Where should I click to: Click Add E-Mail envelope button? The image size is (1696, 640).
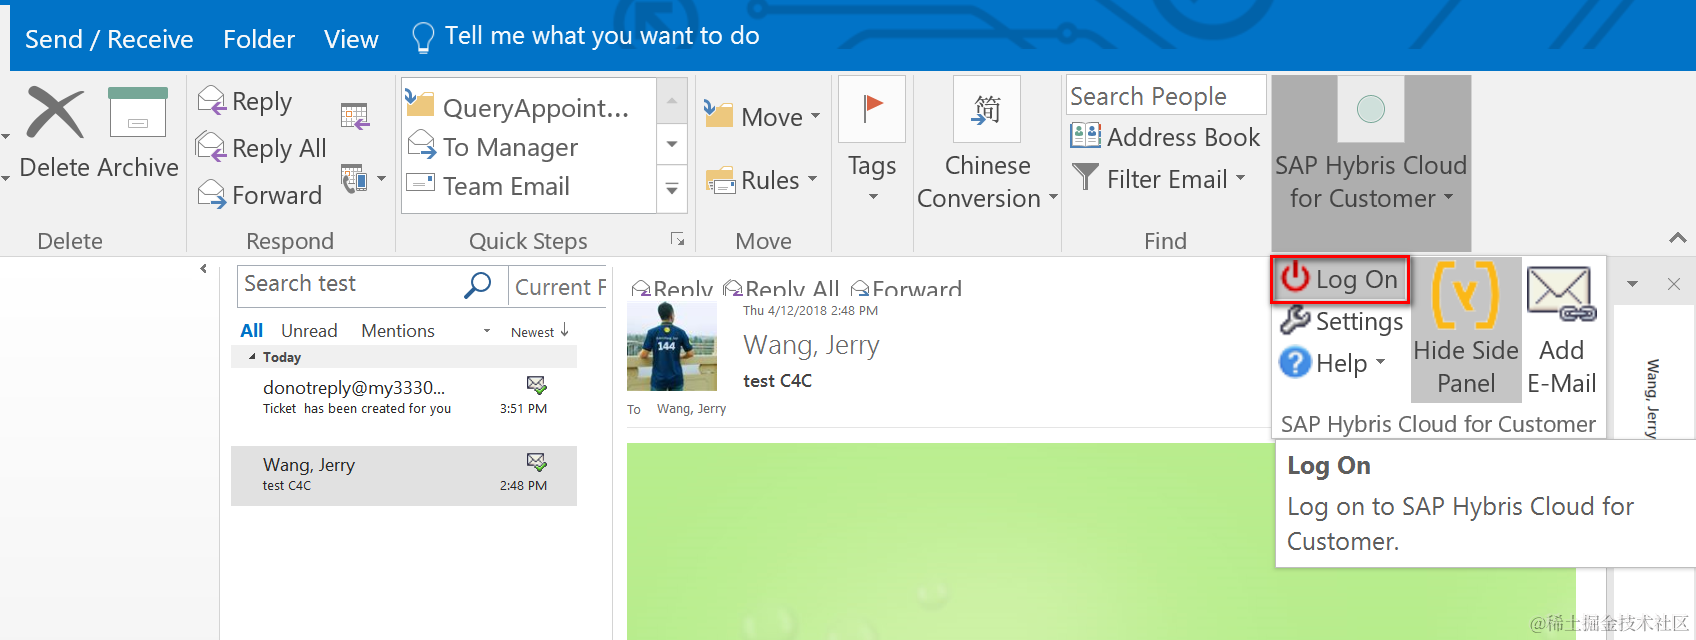(1561, 329)
